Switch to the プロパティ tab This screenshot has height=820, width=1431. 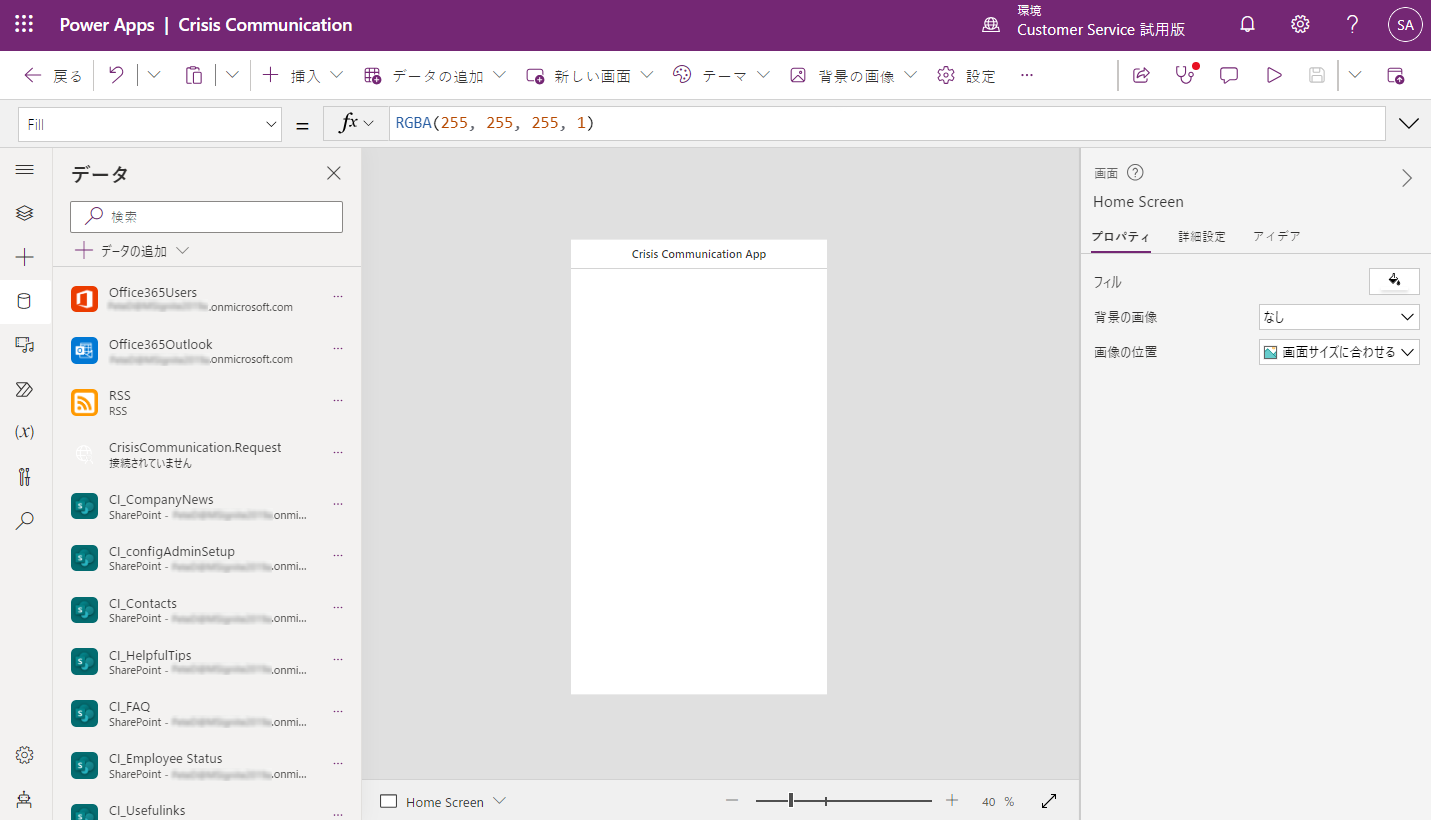tap(1121, 236)
